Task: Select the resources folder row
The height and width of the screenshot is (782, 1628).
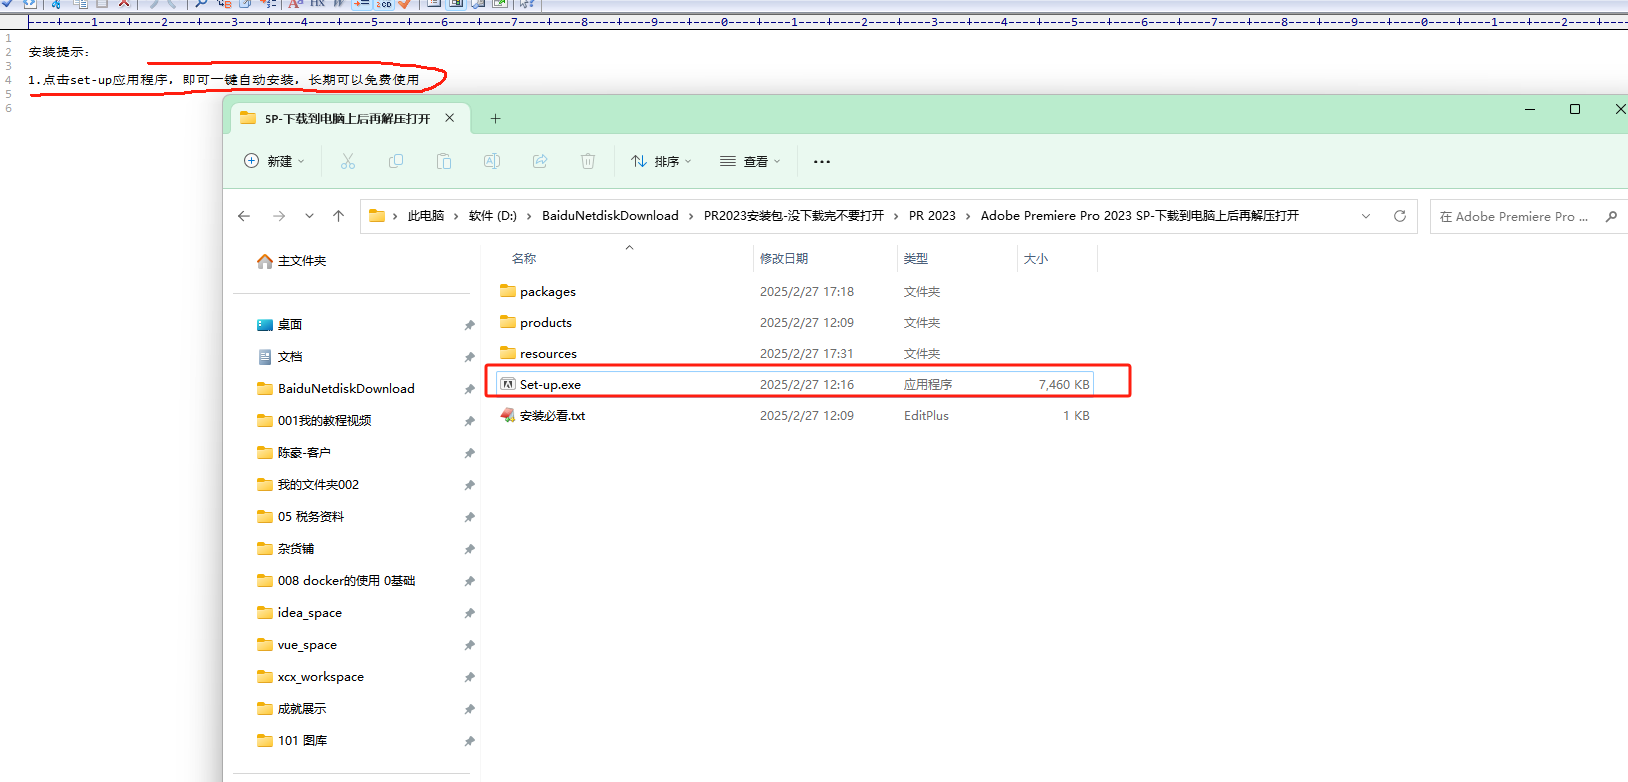Action: pos(795,353)
